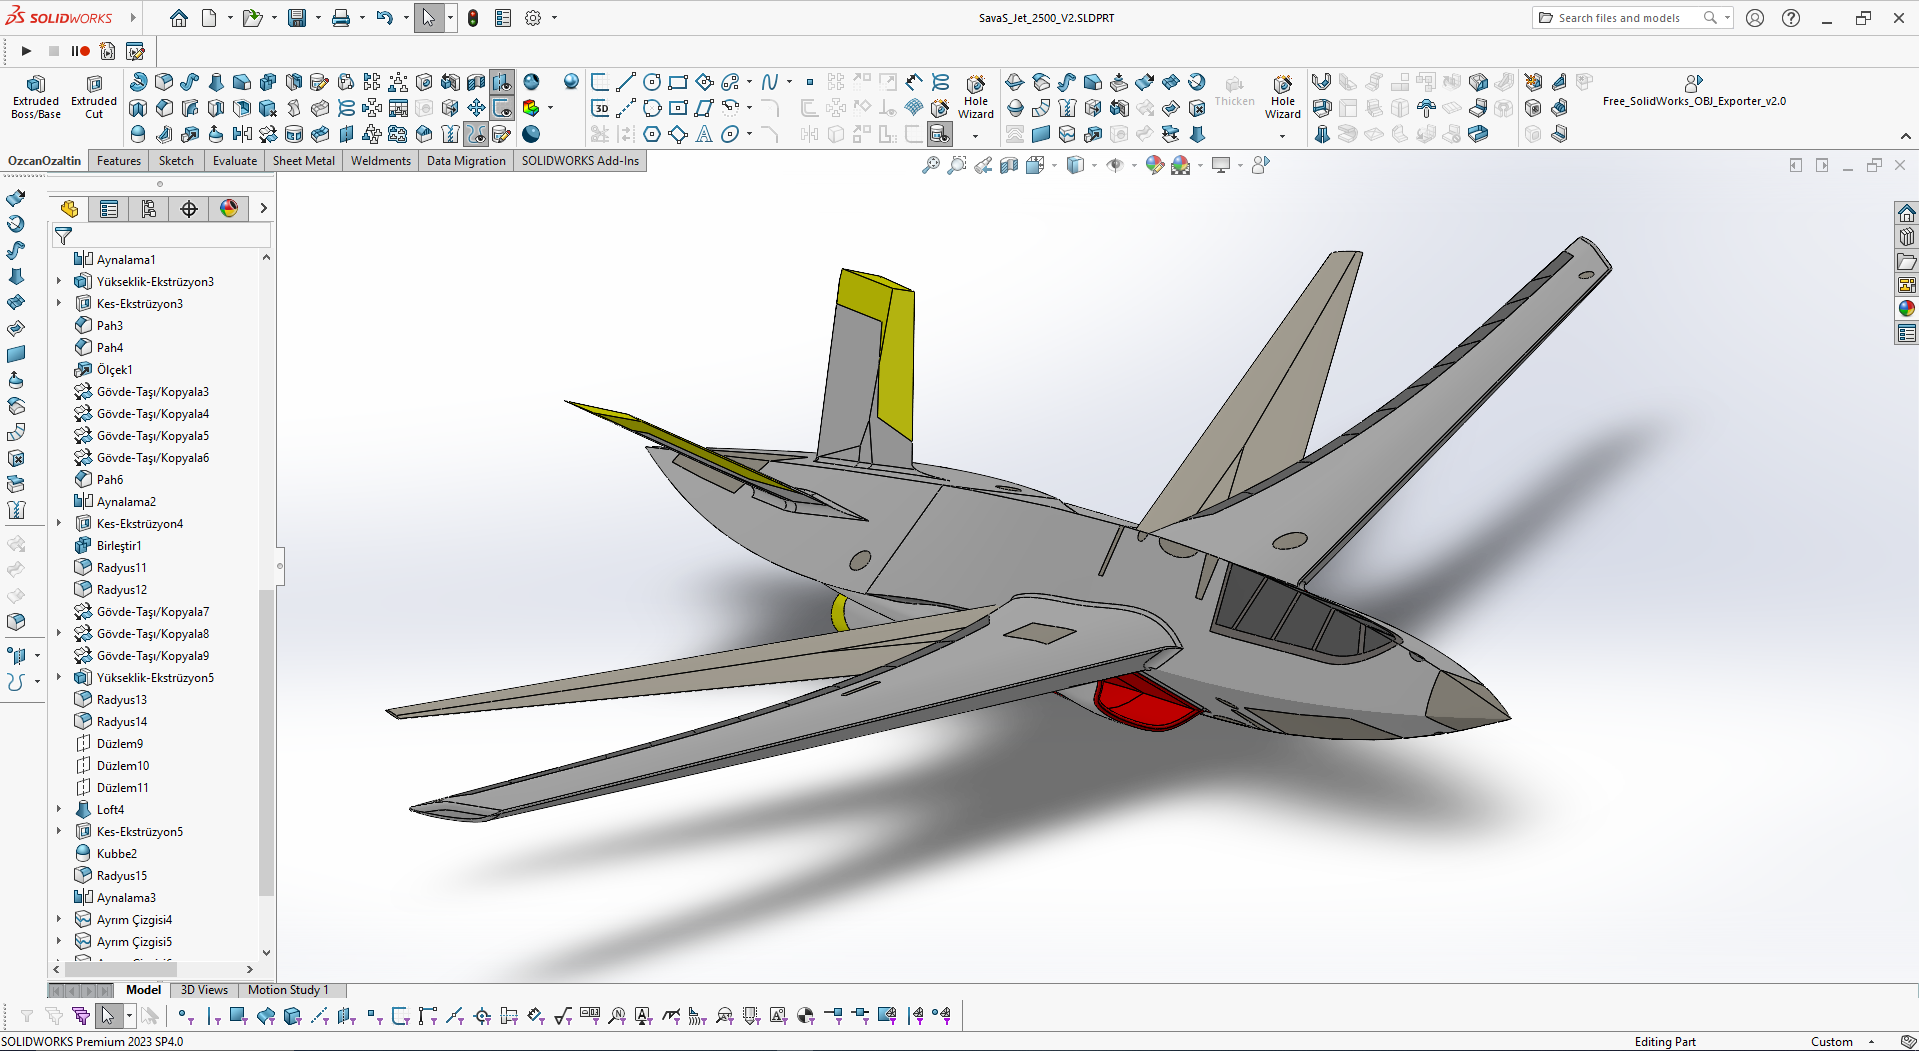The image size is (1919, 1051).
Task: Click the Undo icon
Action: pos(385,18)
